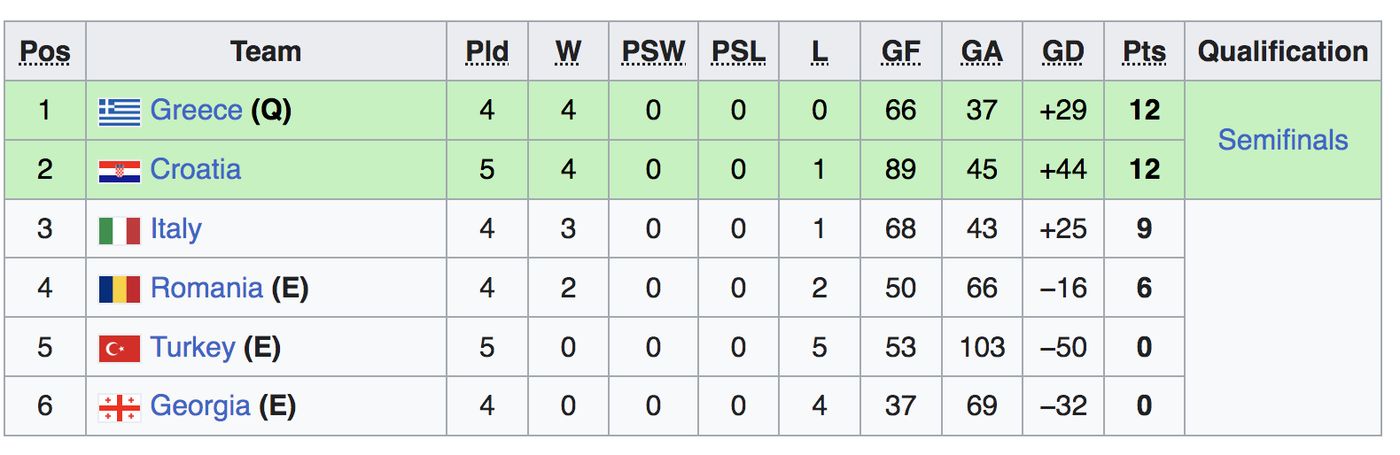
Task: Visit the Georgia team link
Action: [x=200, y=406]
